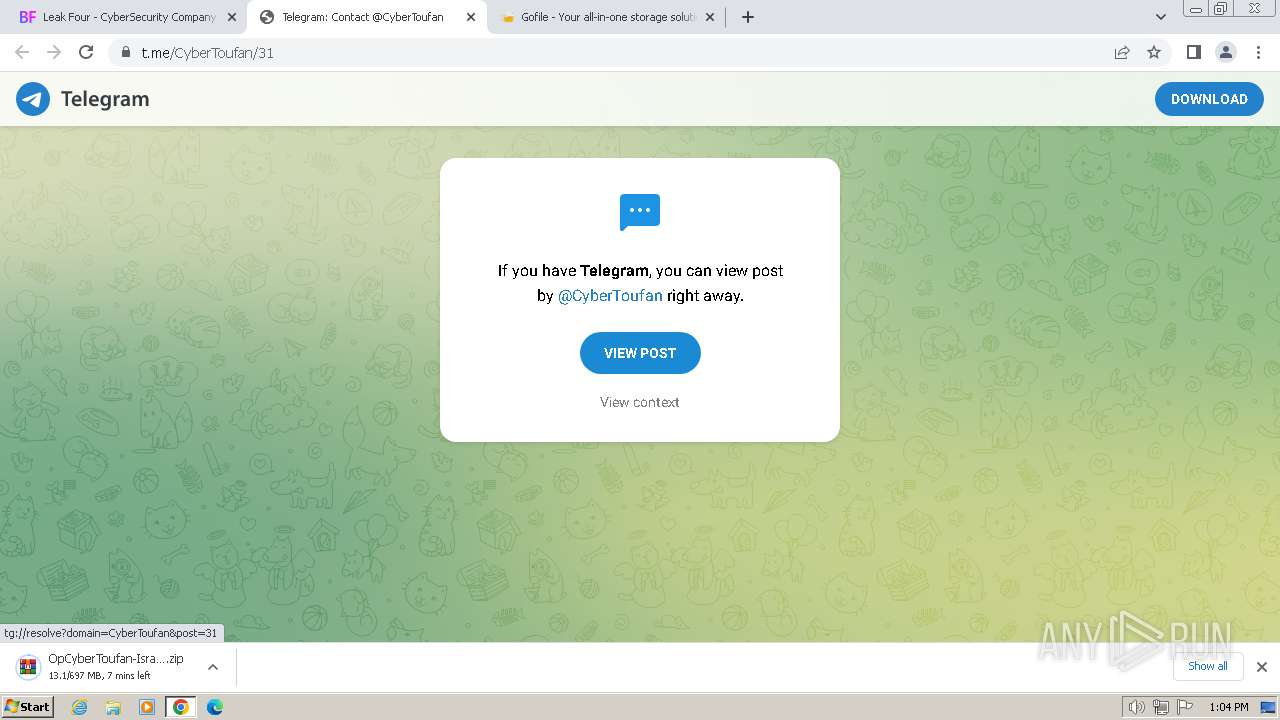
Task: Open Internet Explorer from taskbar
Action: 80,707
